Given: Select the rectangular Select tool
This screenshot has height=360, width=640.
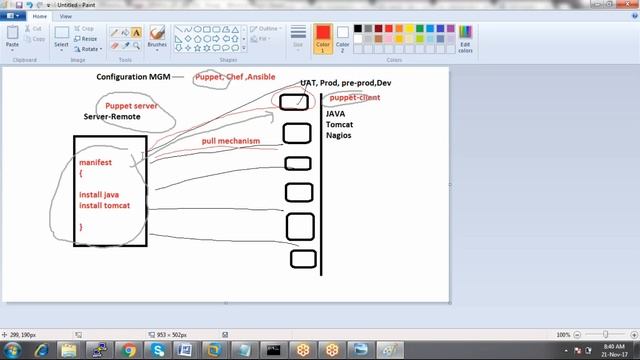Looking at the screenshot, I should click(x=62, y=33).
